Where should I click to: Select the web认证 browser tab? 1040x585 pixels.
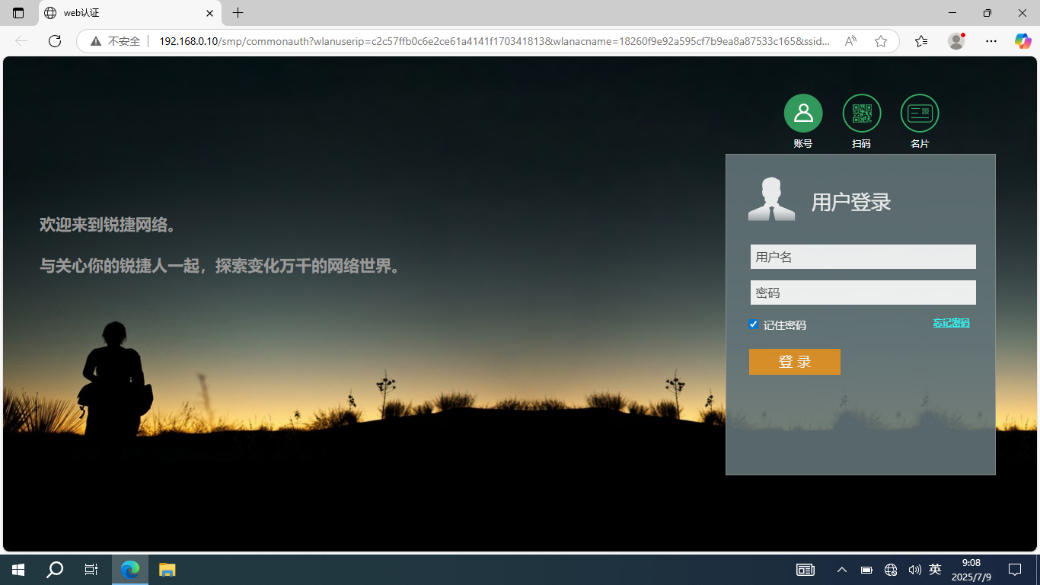click(120, 13)
